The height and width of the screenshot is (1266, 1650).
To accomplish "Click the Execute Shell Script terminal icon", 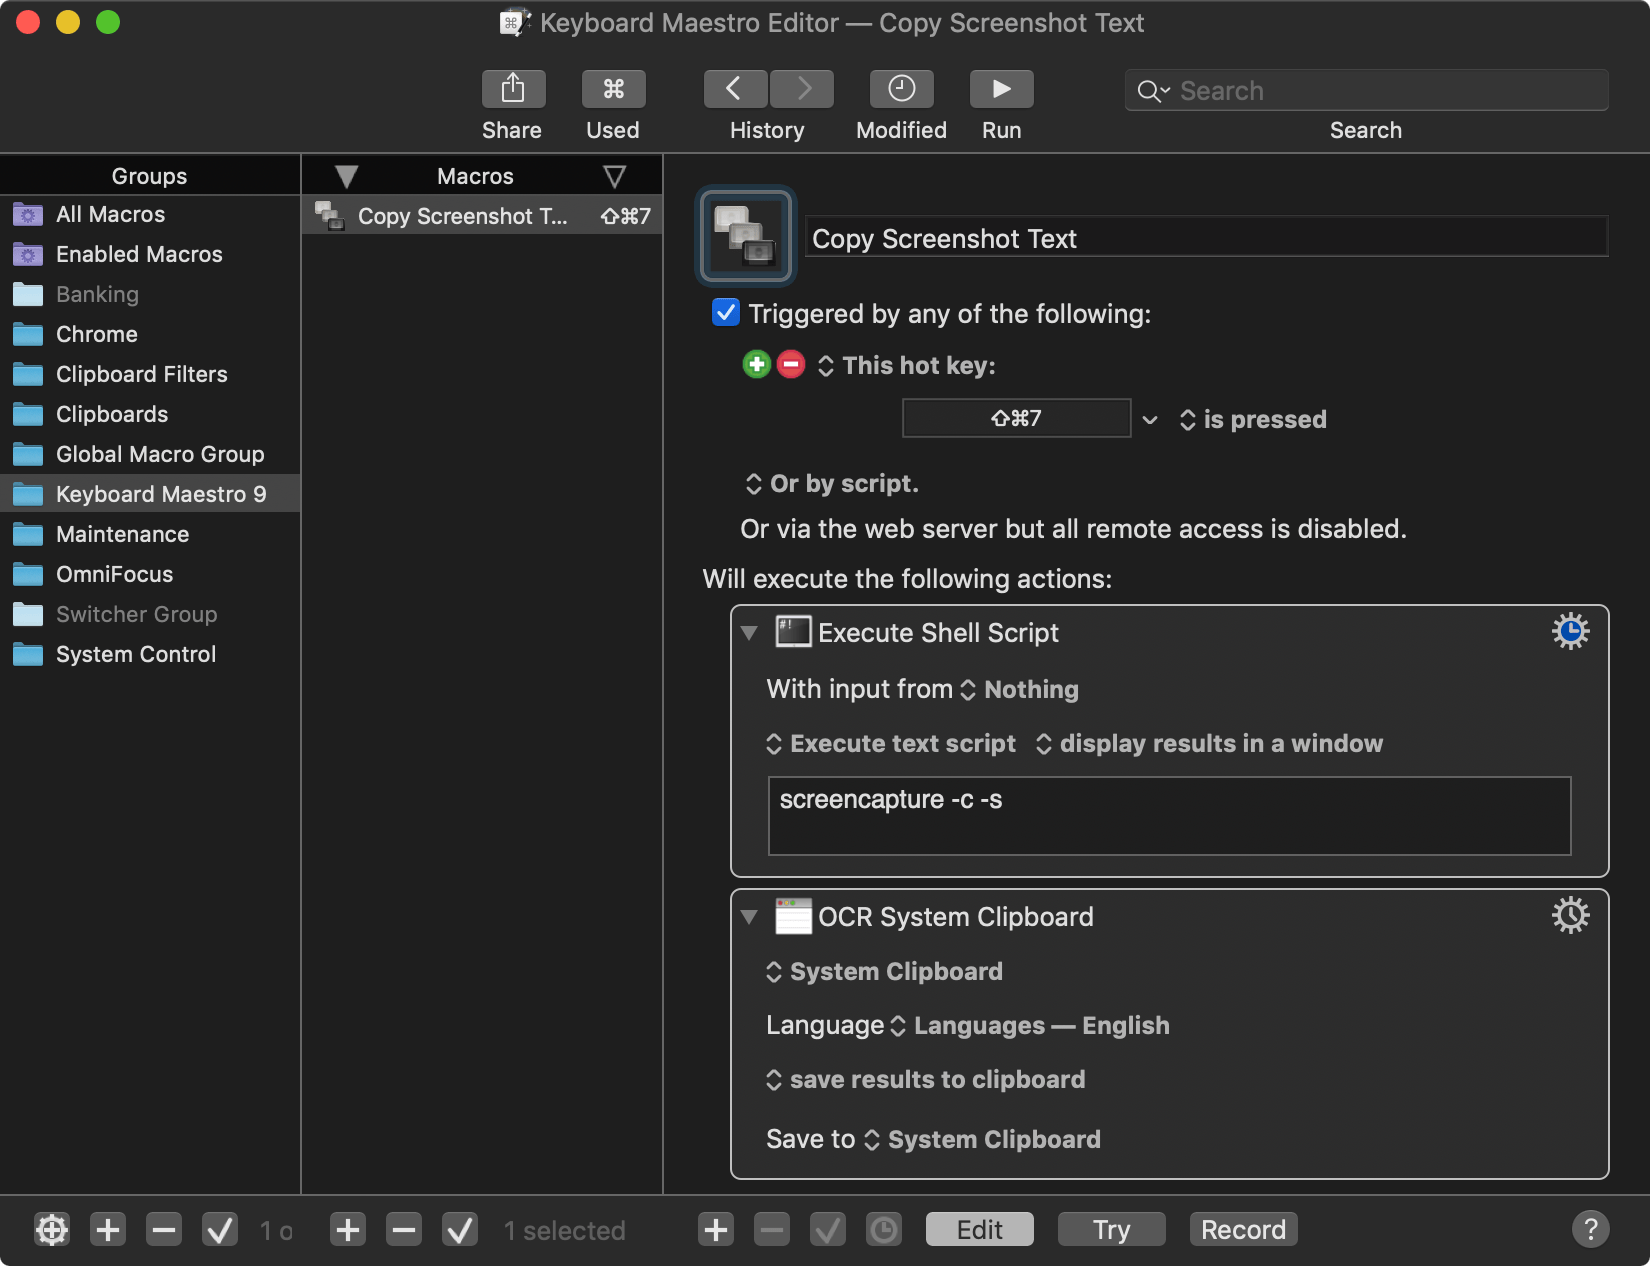I will pos(793,632).
